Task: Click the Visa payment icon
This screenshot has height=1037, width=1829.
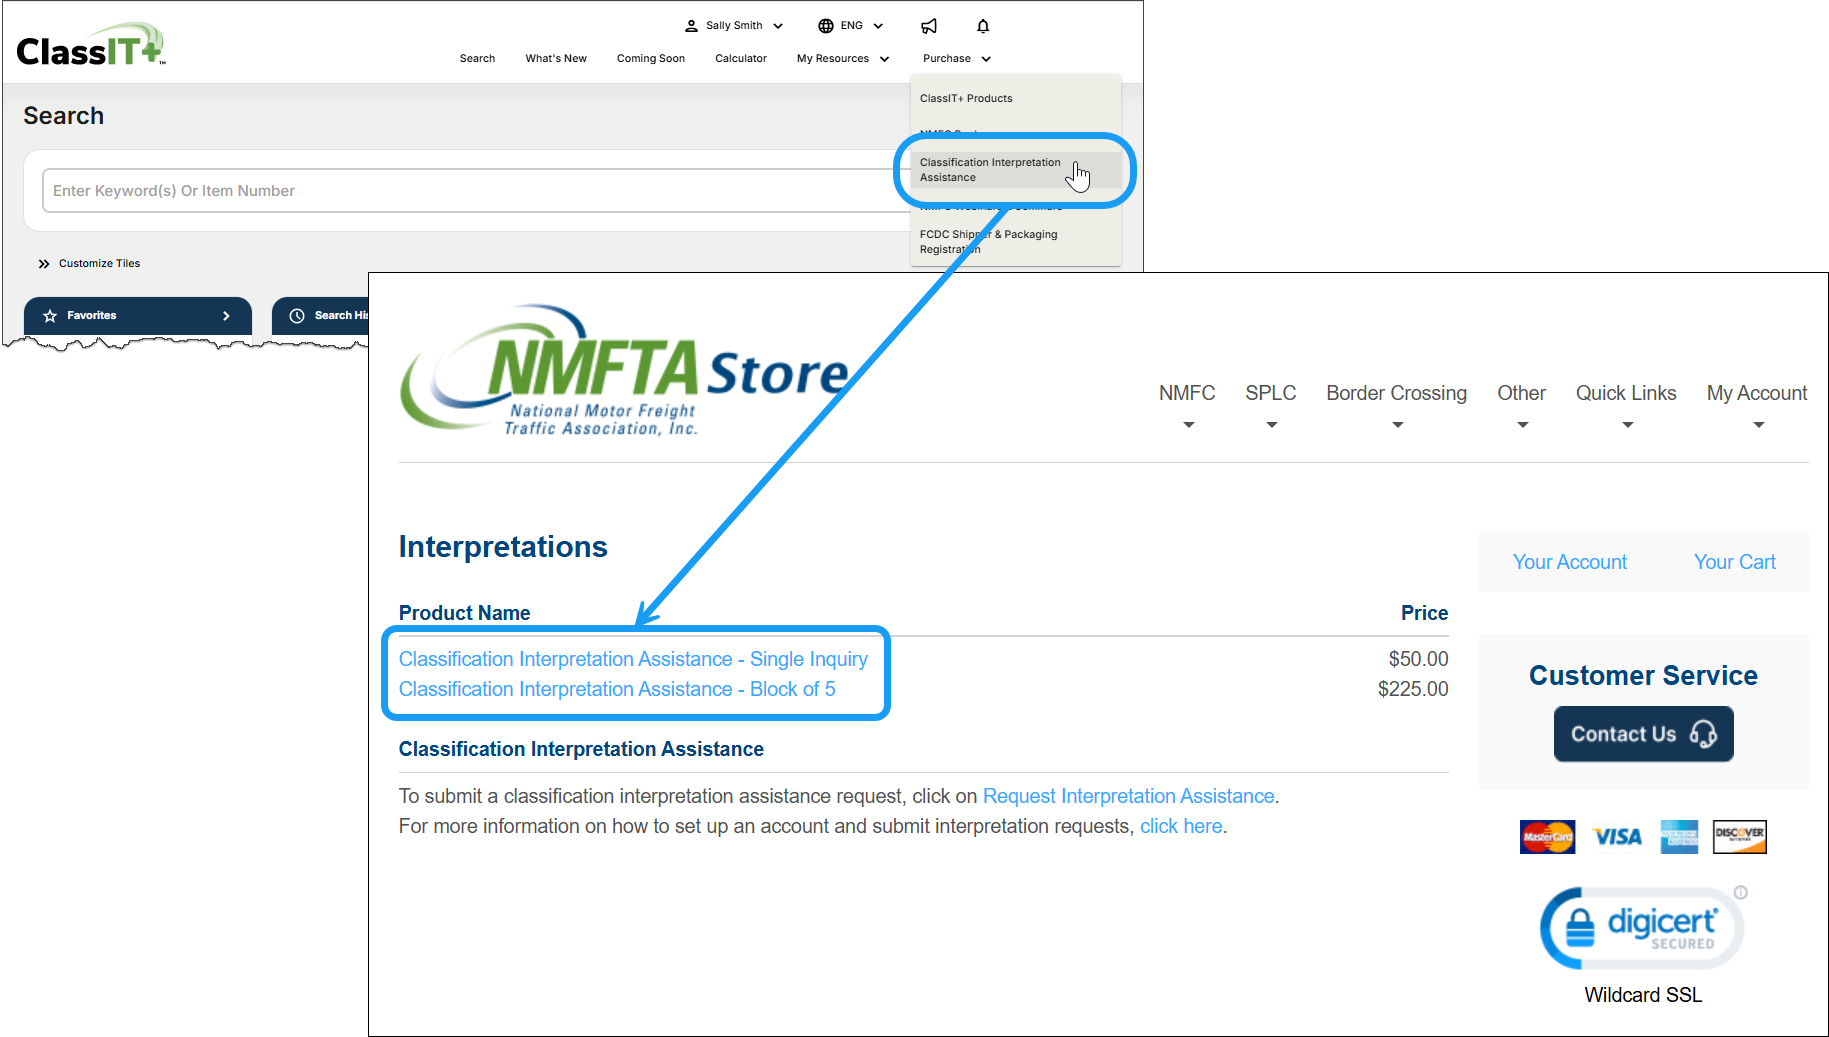Action: pos(1616,836)
